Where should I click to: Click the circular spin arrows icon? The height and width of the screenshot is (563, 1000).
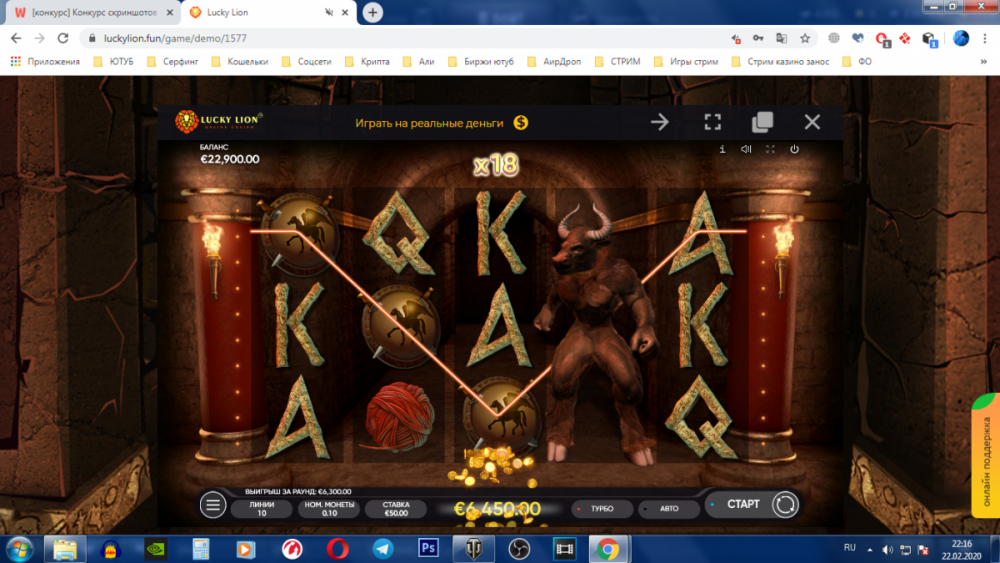(785, 505)
